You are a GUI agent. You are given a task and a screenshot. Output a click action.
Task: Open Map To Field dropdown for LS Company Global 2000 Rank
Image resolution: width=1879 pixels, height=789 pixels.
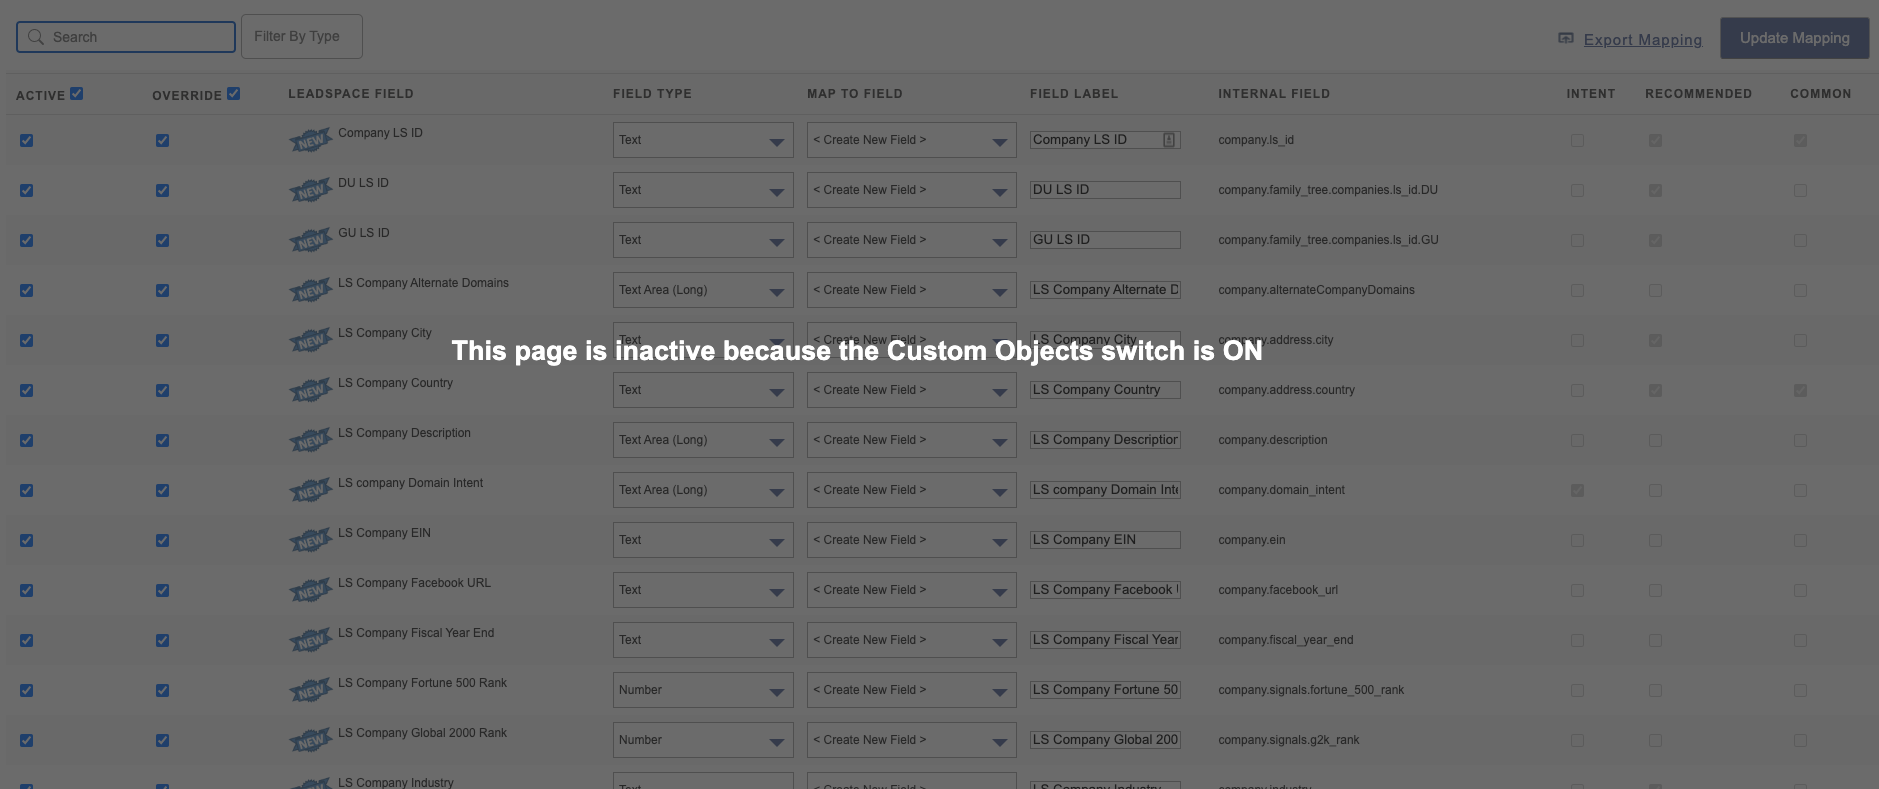click(912, 740)
